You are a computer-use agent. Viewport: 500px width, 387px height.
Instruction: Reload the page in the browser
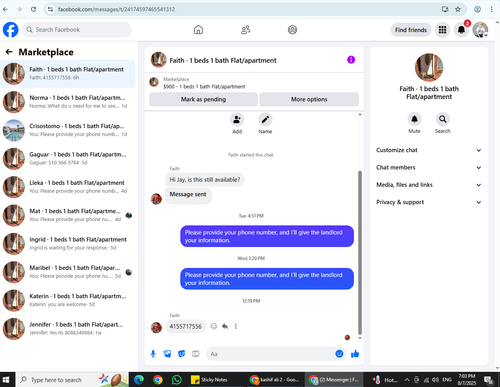[33, 9]
